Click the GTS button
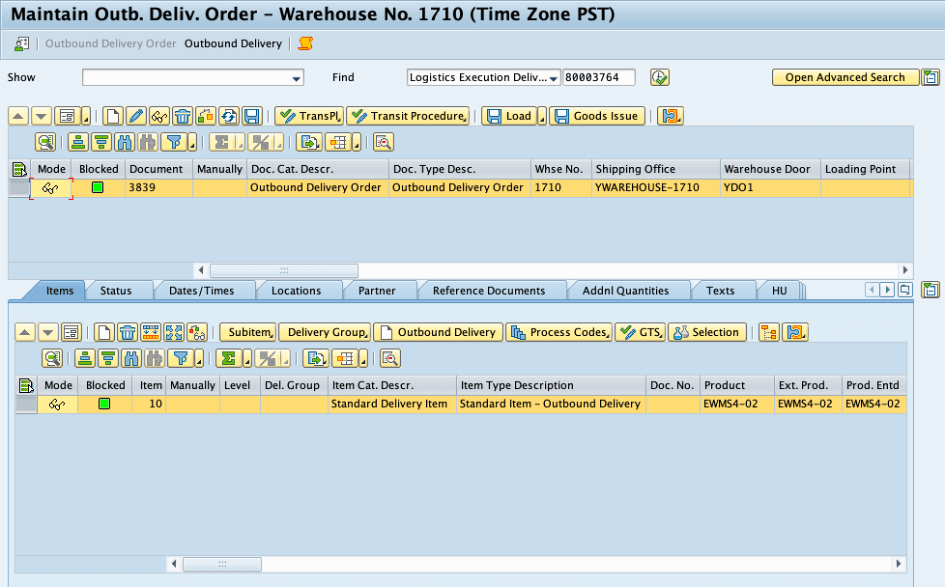 coord(640,332)
